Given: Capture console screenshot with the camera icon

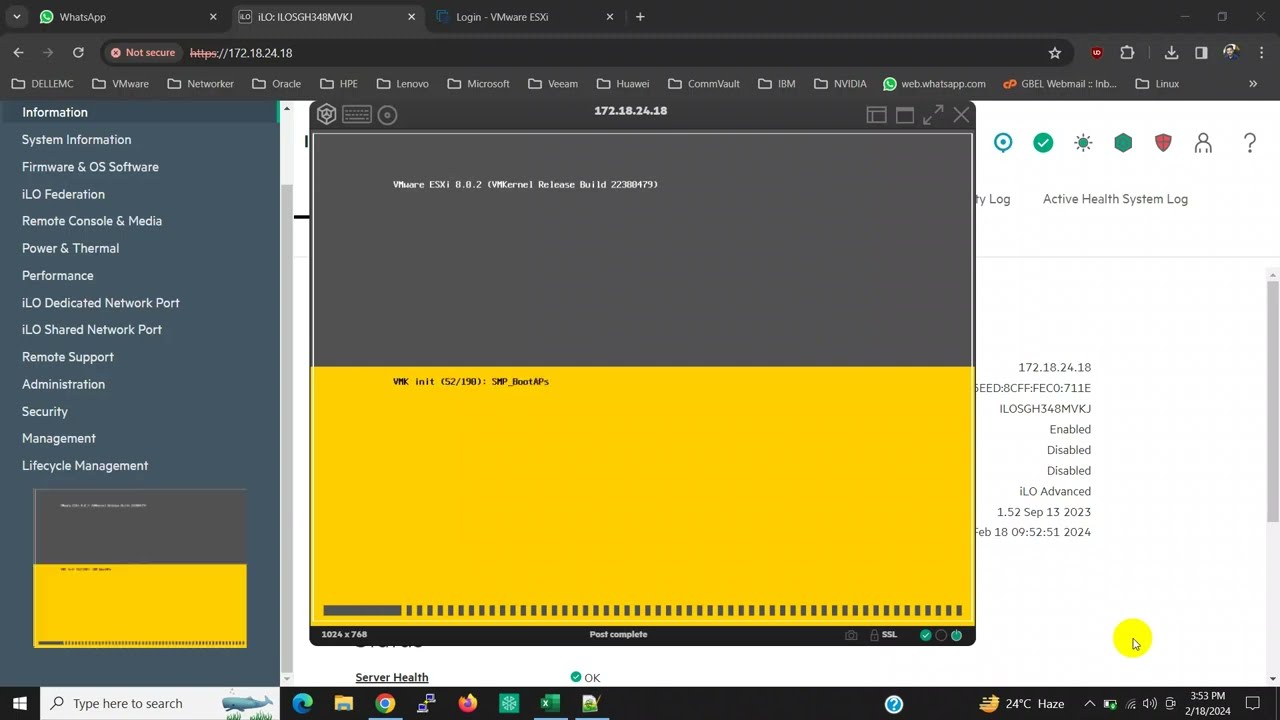Looking at the screenshot, I should (851, 635).
